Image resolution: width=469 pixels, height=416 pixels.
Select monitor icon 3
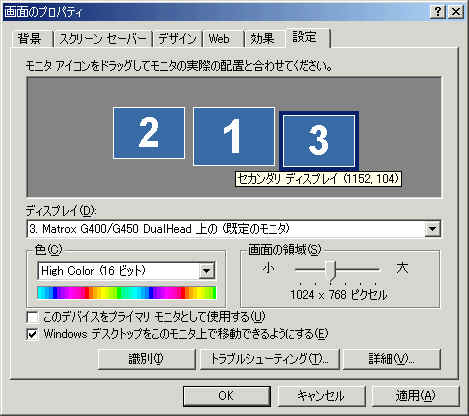(319, 140)
